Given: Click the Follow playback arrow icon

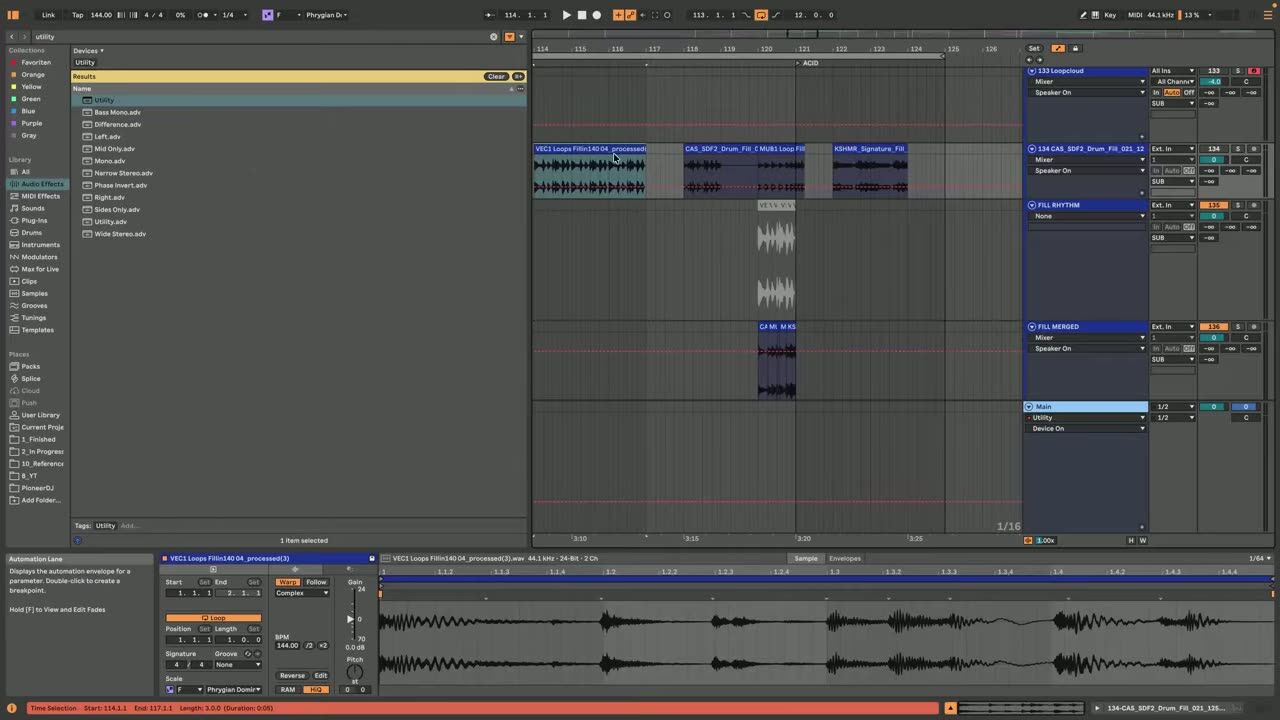Looking at the screenshot, I should coord(489,15).
